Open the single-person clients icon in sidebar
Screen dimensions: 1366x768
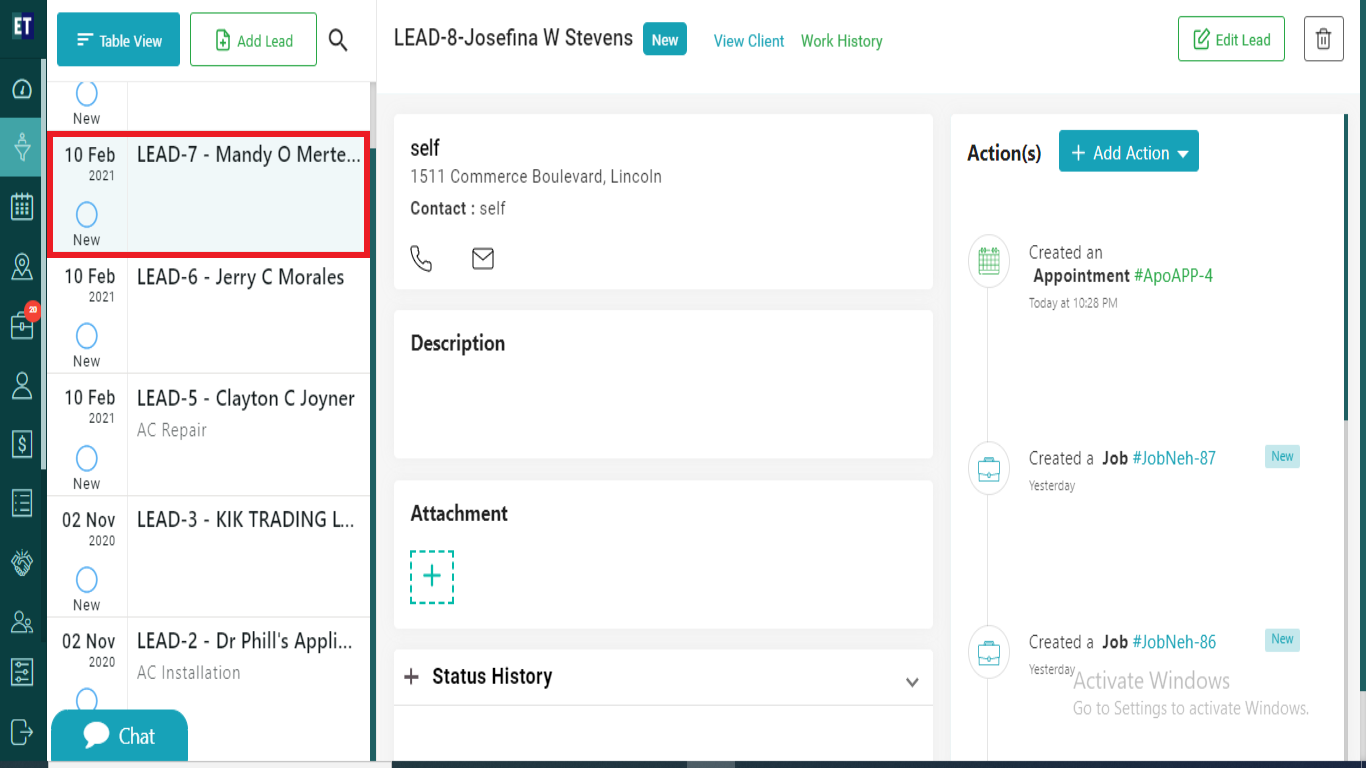[x=22, y=384]
